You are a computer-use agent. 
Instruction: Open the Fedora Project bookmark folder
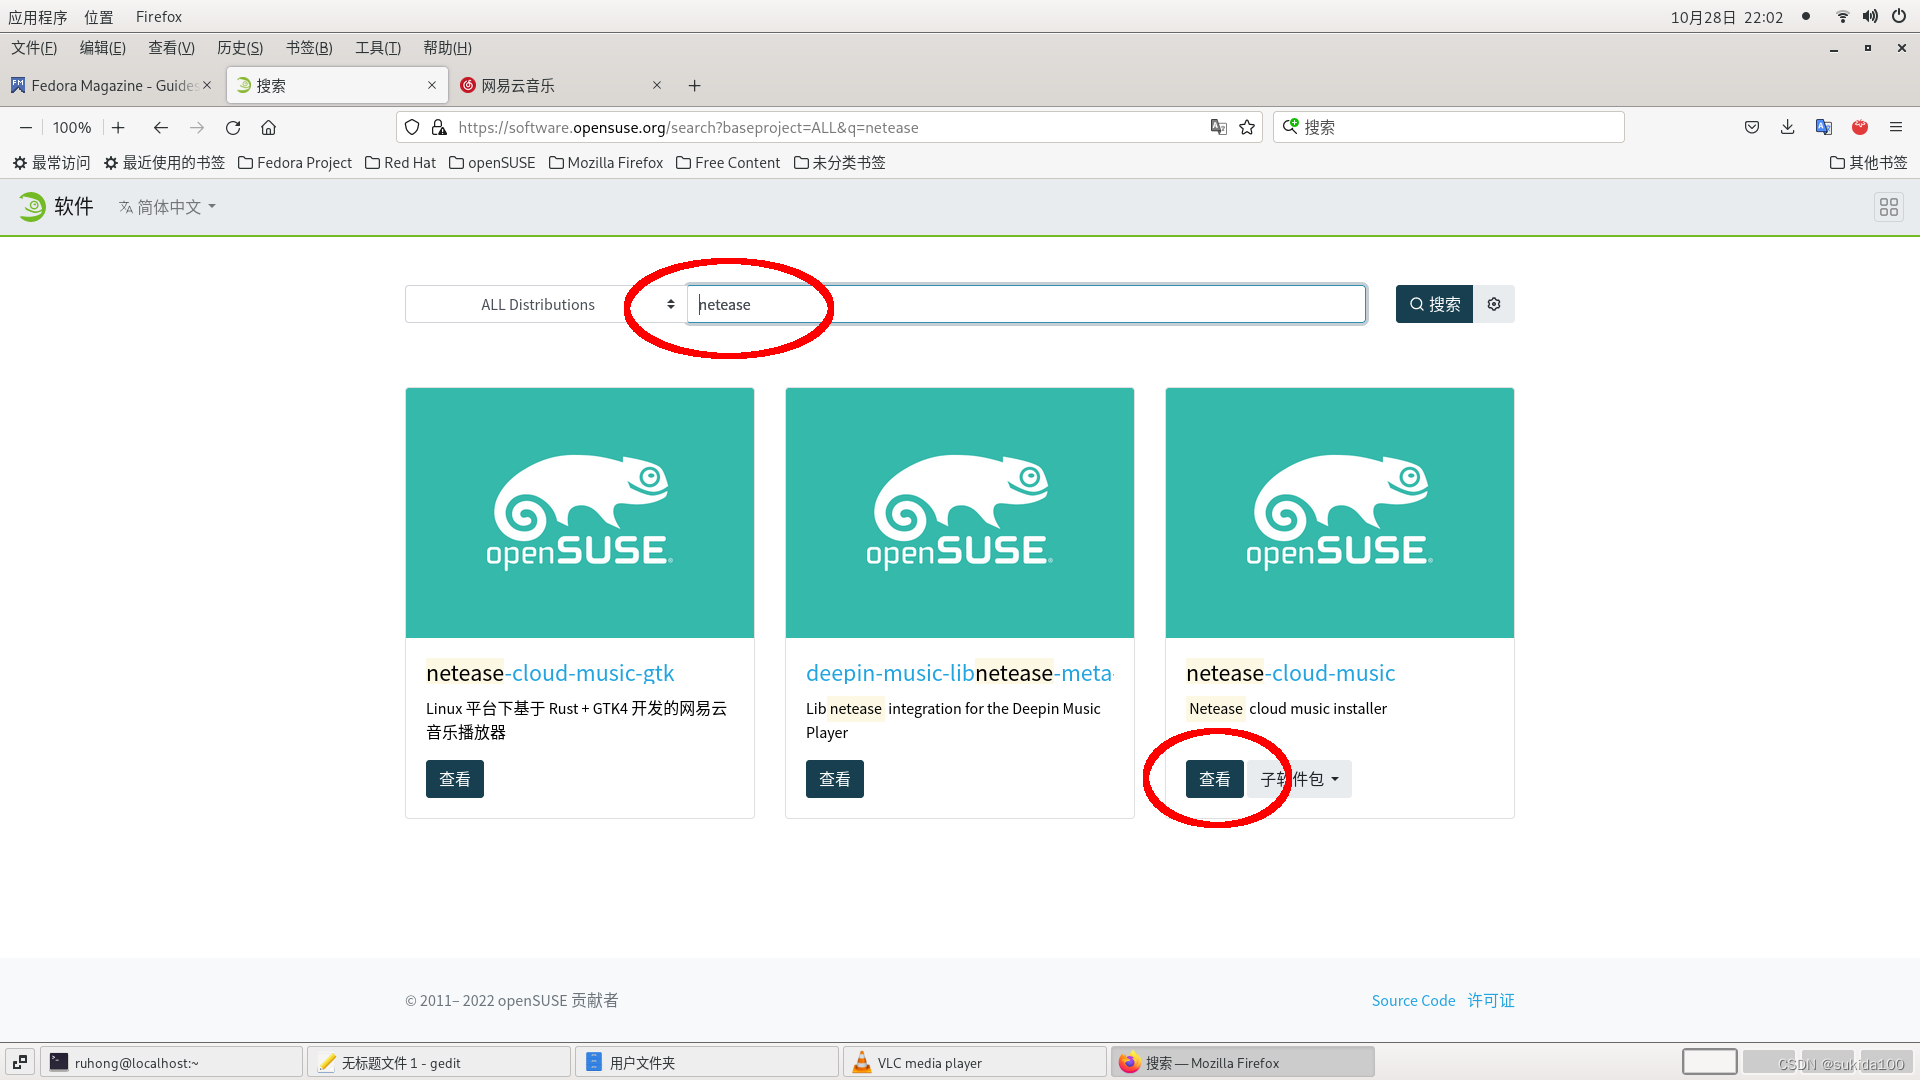295,163
